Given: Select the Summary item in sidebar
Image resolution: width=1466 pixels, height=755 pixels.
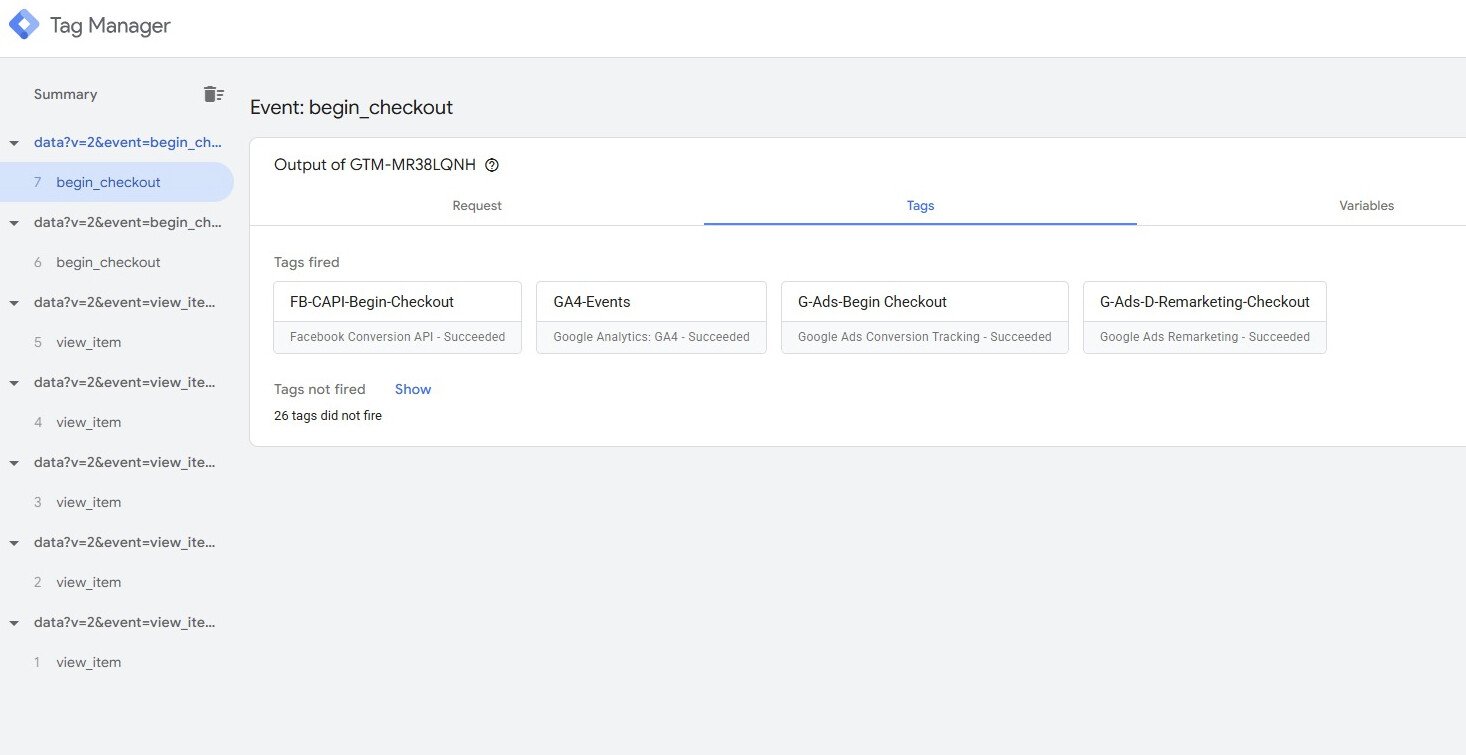Looking at the screenshot, I should click(x=66, y=94).
